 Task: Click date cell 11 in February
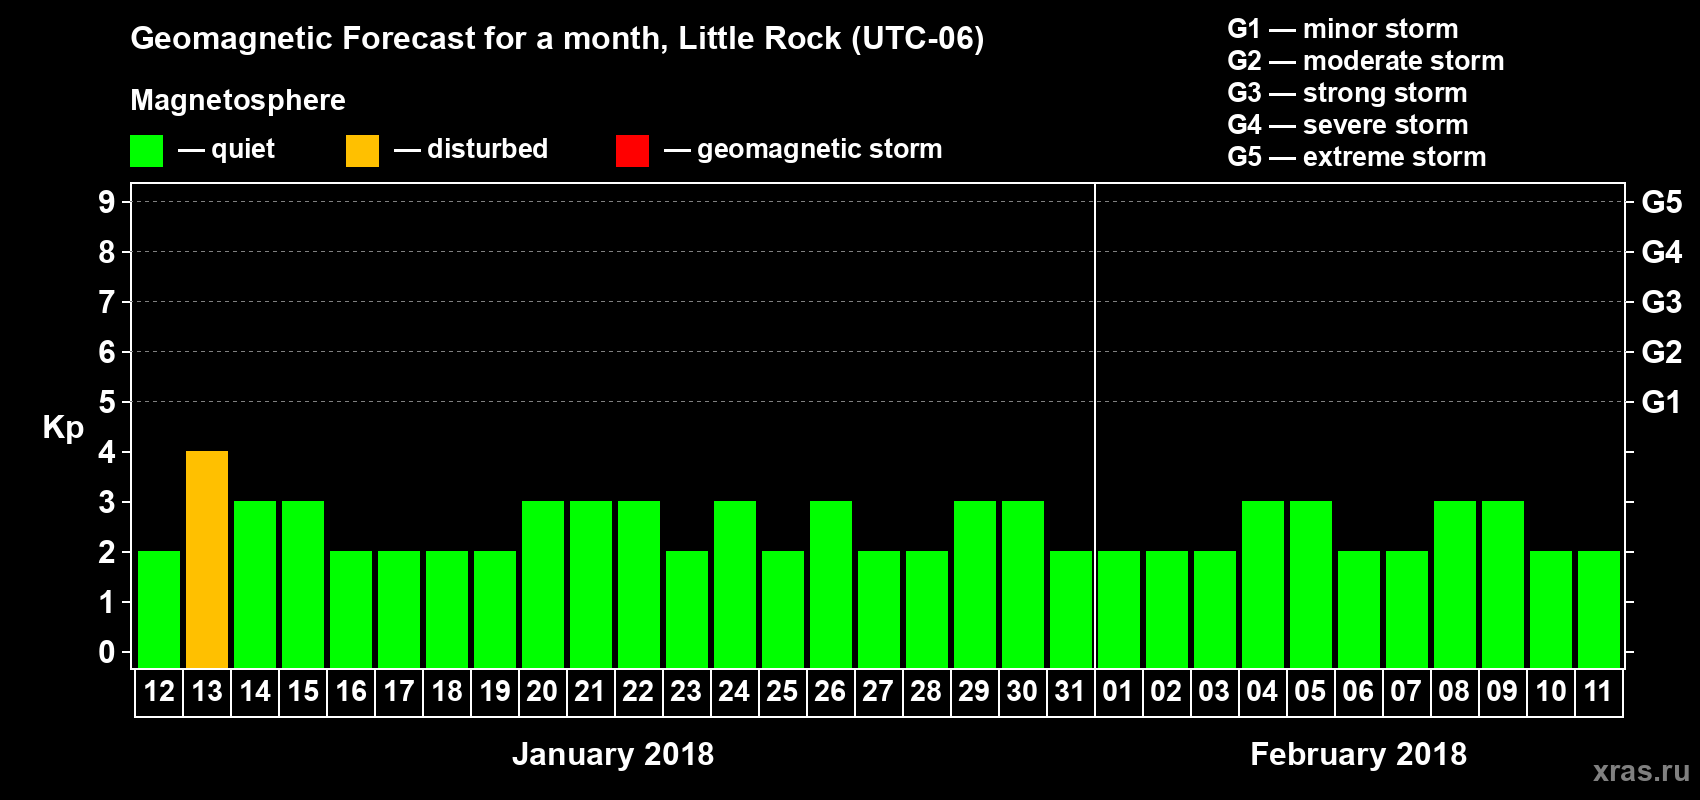pos(1599,692)
